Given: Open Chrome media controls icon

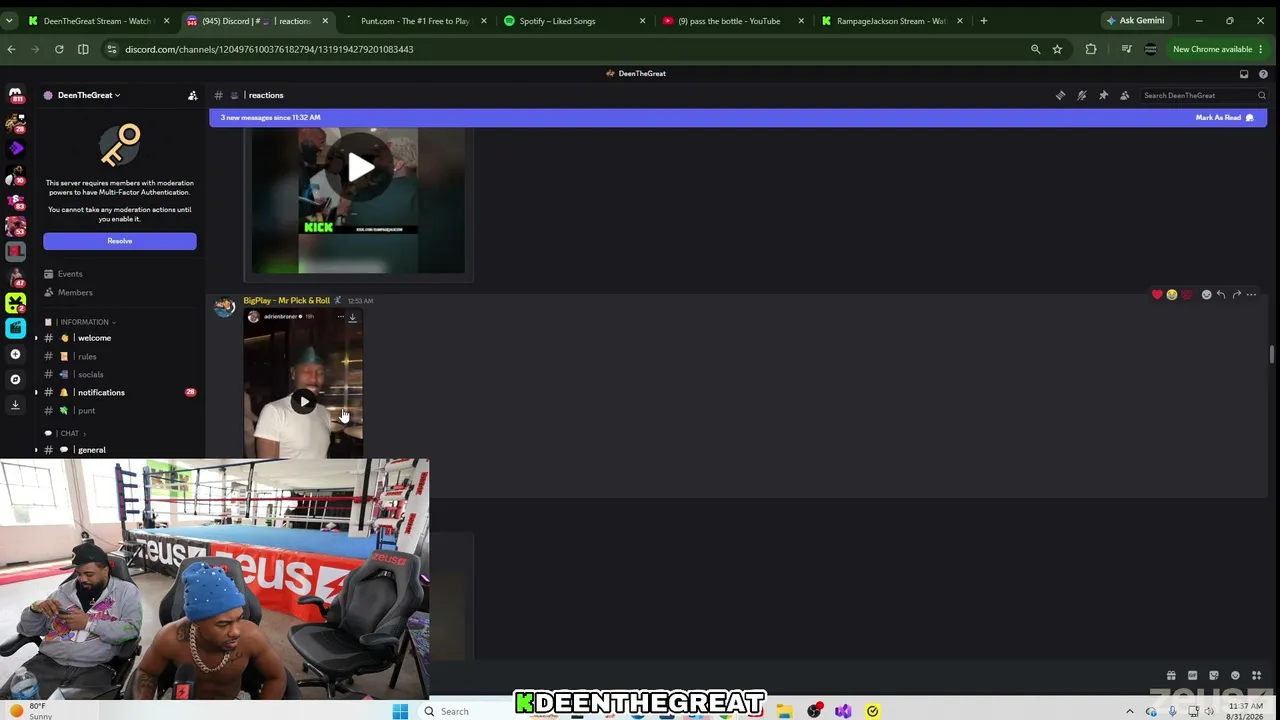Looking at the screenshot, I should (1126, 49).
